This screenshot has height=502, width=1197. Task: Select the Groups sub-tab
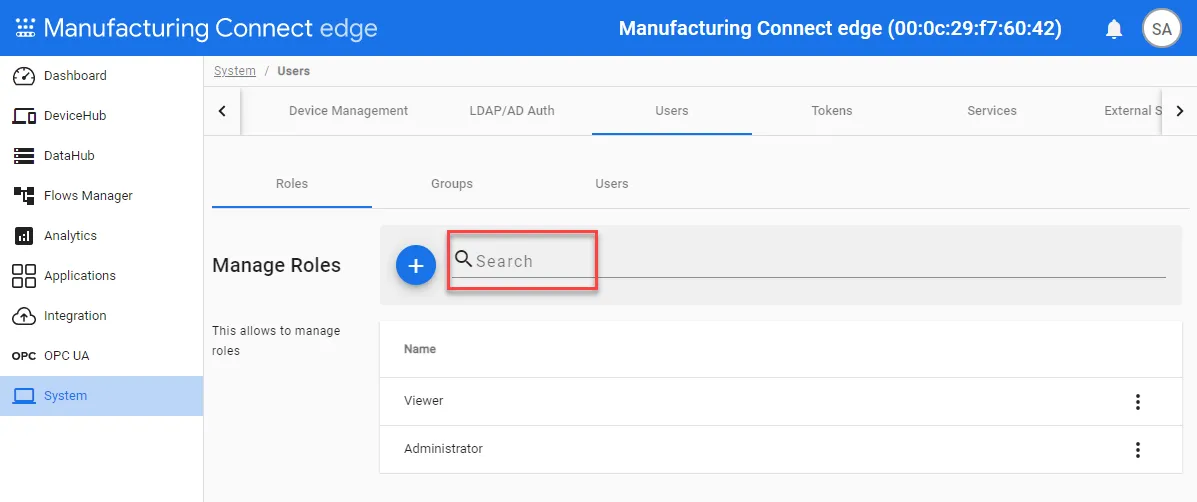(452, 184)
